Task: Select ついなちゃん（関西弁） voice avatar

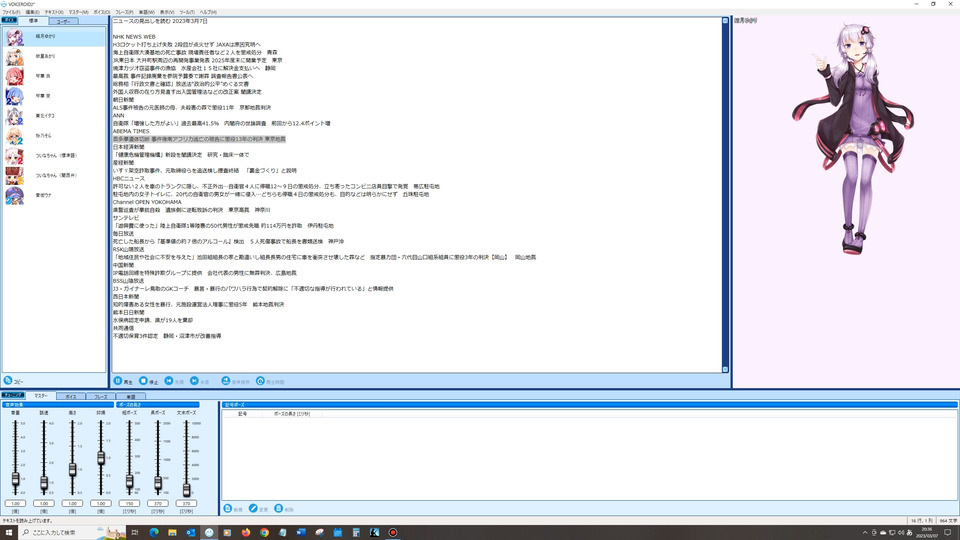Action: pos(15,176)
